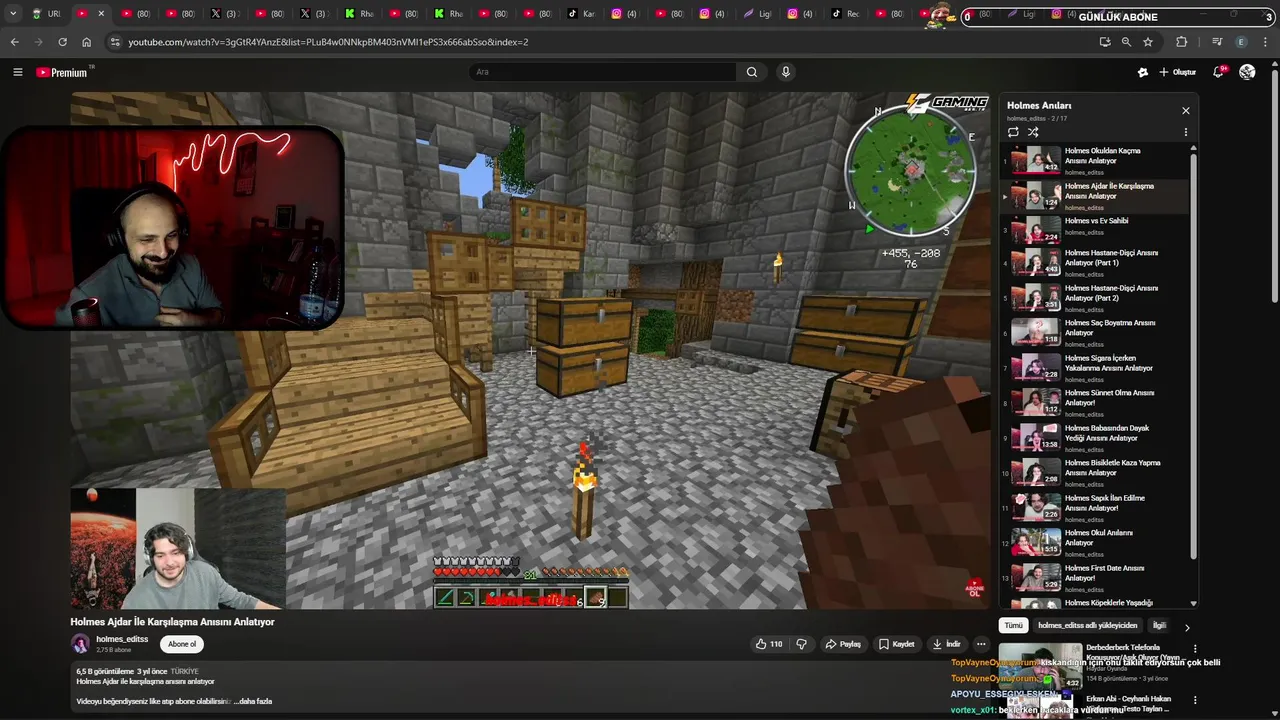The width and height of the screenshot is (1280, 720).
Task: Select the İlgili filter chip
Action: pyautogui.click(x=1159, y=626)
